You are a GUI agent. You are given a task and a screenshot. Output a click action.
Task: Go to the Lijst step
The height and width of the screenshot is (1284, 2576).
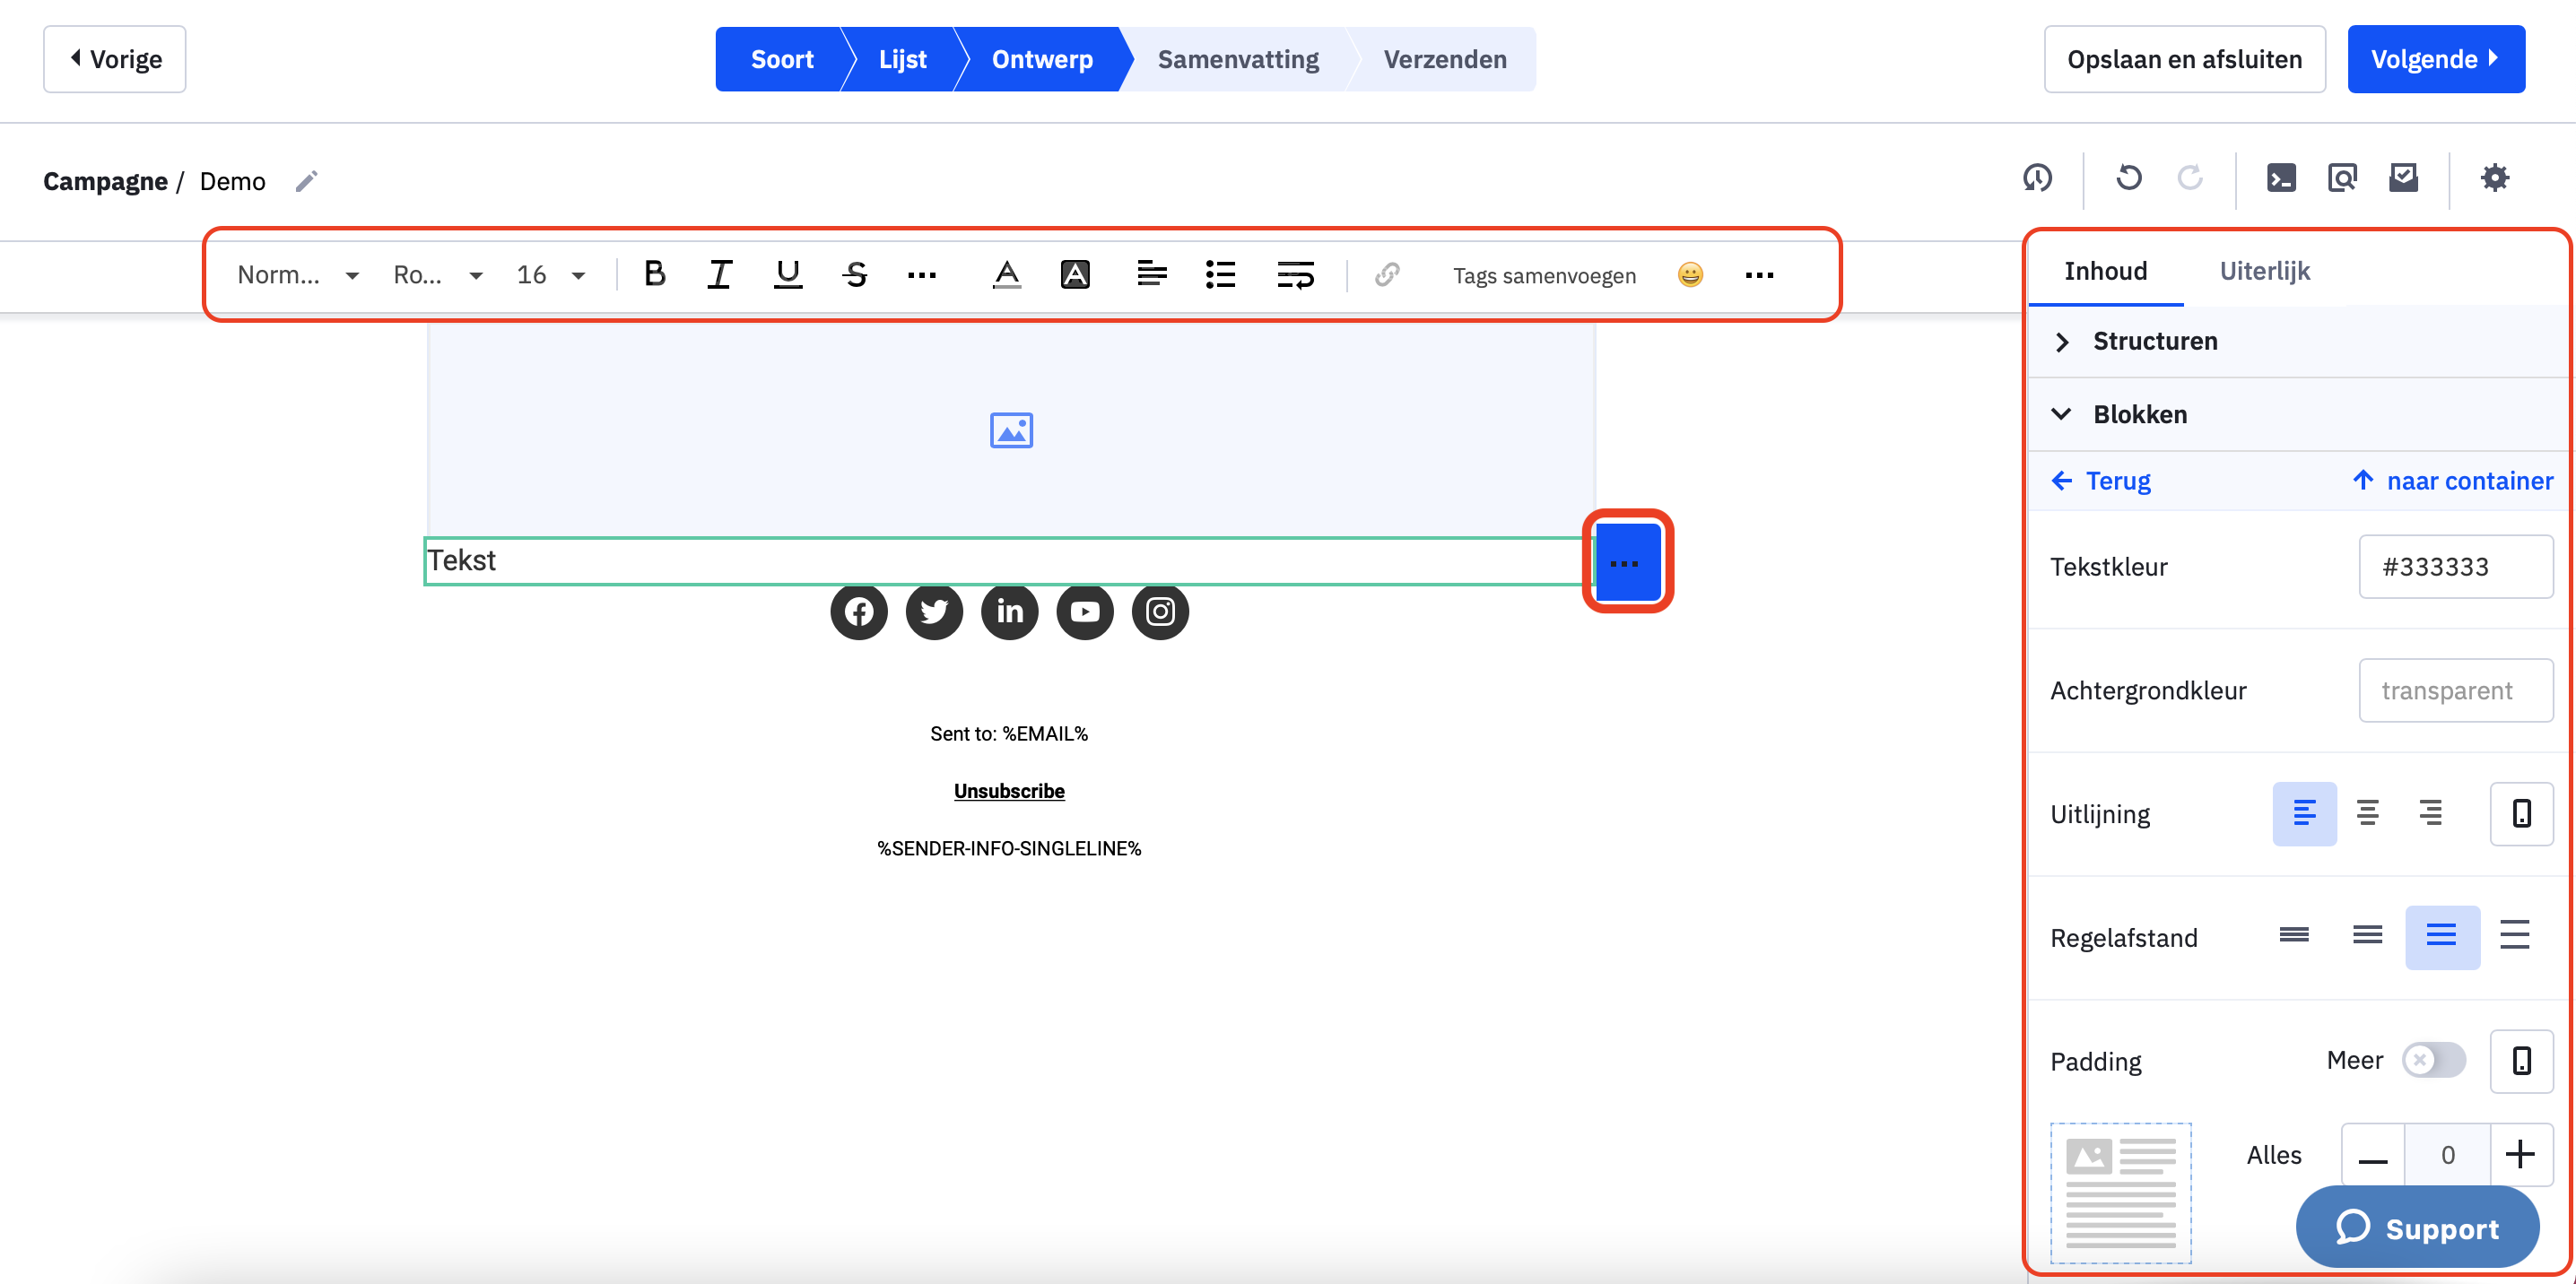(x=902, y=59)
